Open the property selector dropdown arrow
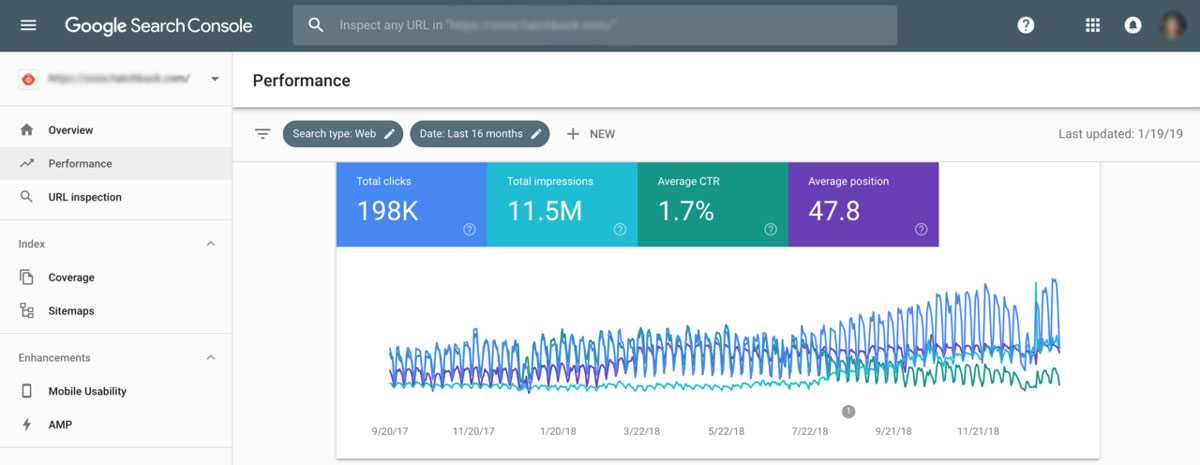 [215, 78]
